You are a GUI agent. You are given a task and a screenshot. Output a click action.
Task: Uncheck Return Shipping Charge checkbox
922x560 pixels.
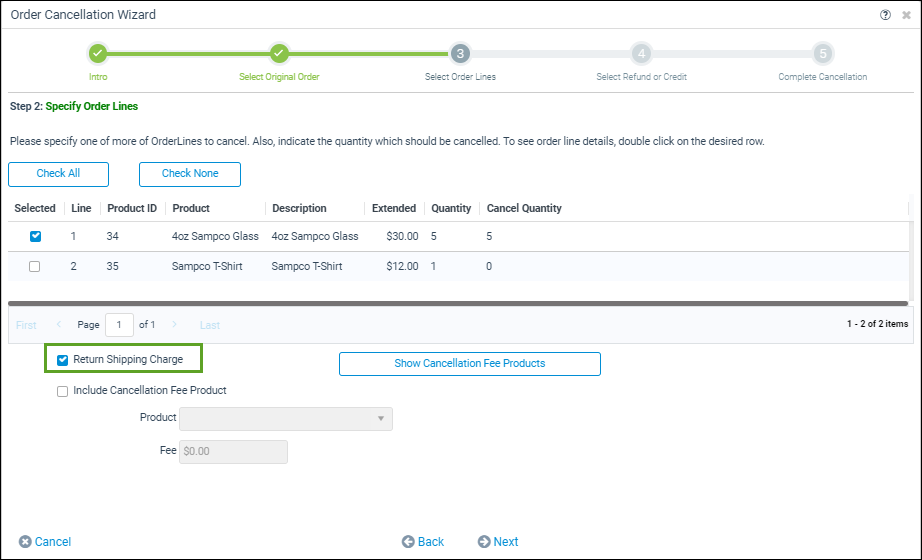pos(62,360)
